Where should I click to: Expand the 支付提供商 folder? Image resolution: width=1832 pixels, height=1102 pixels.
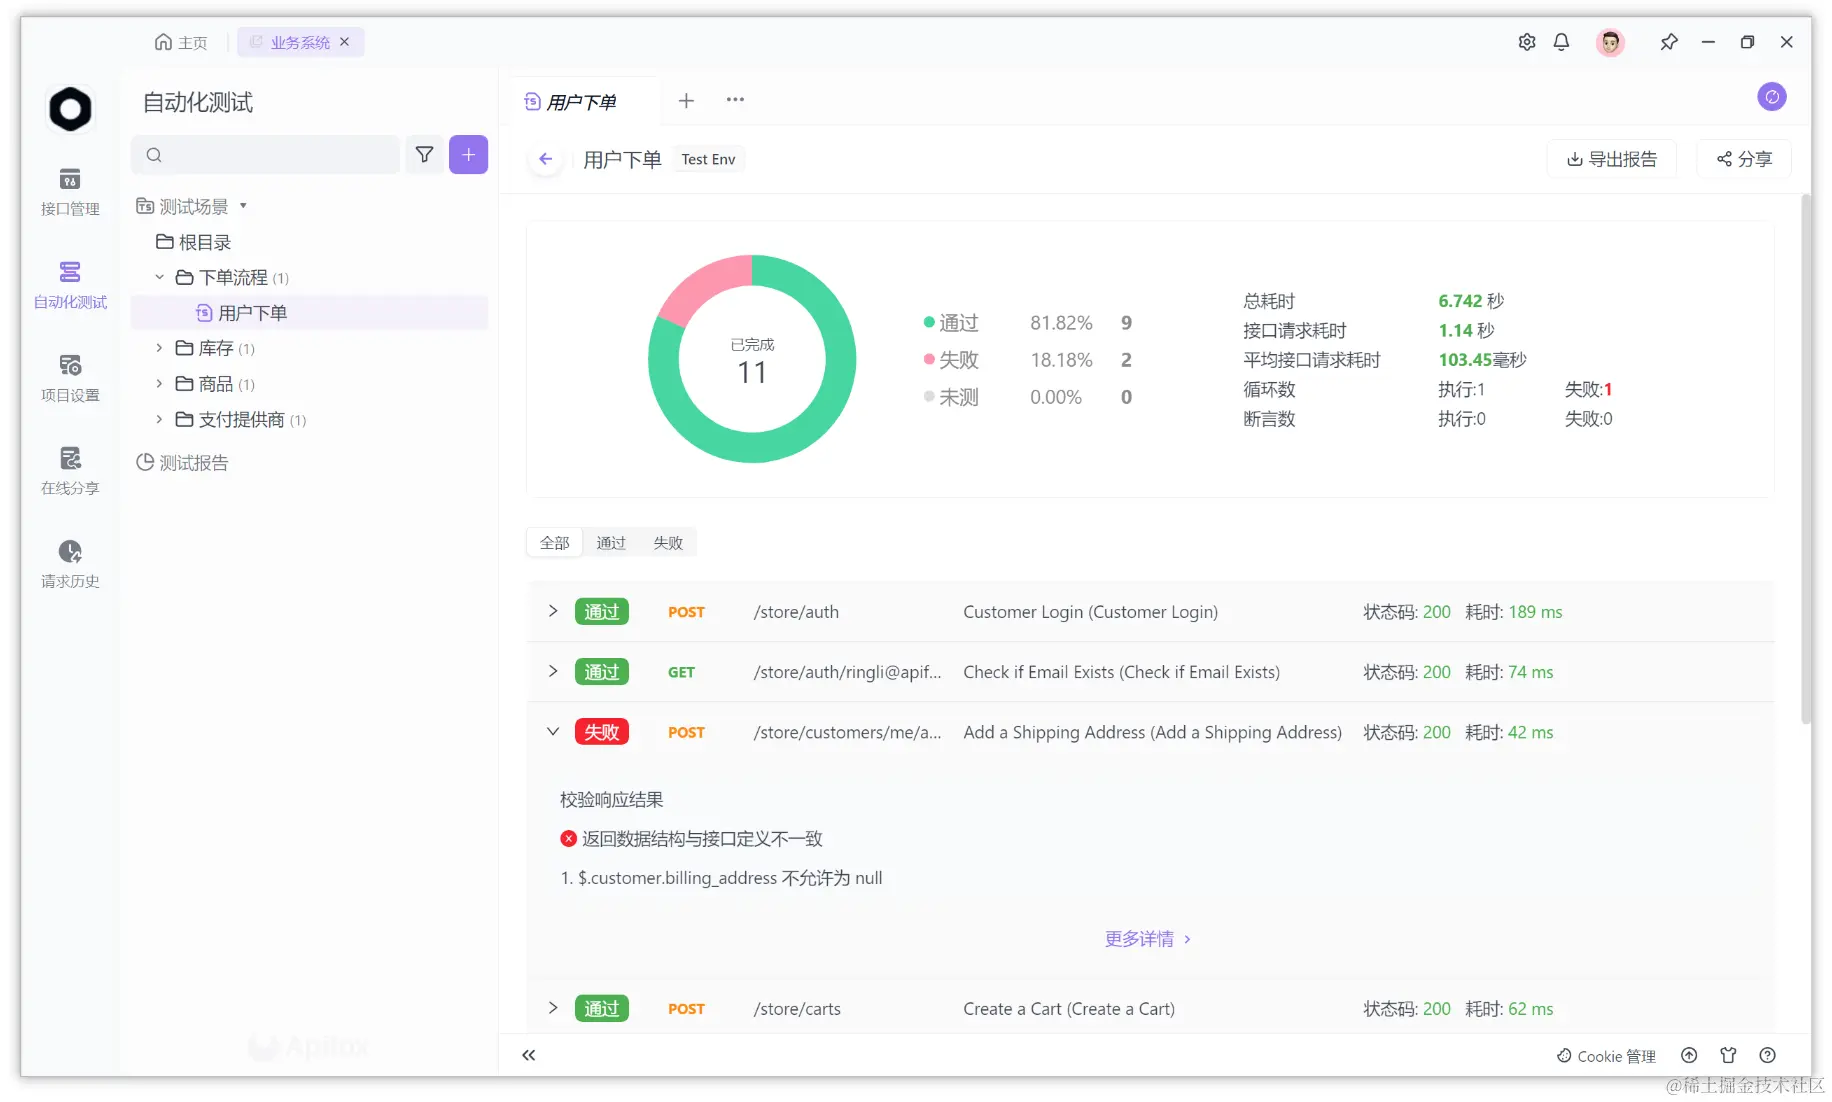point(159,419)
